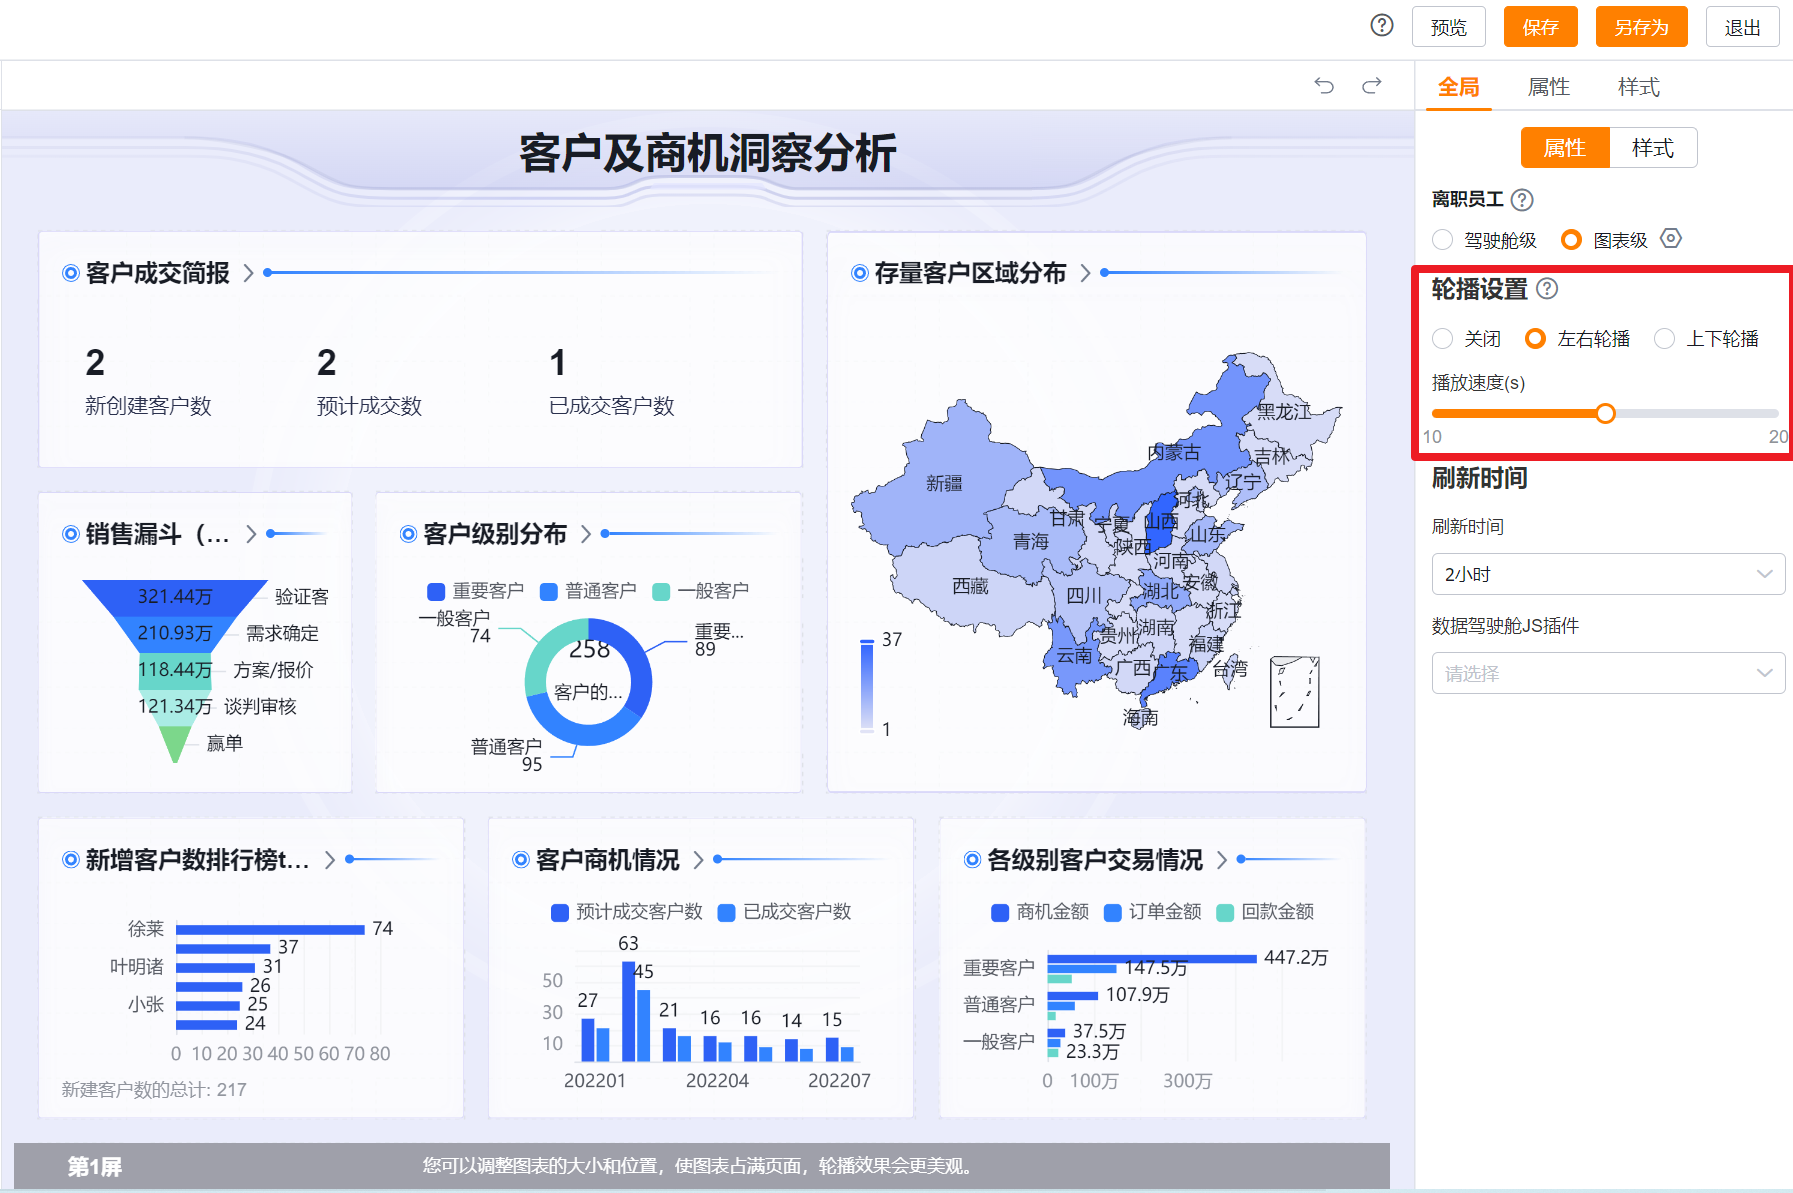Click the arrow next to 客户商机情况 title
Image resolution: width=1793 pixels, height=1193 pixels.
[x=699, y=860]
